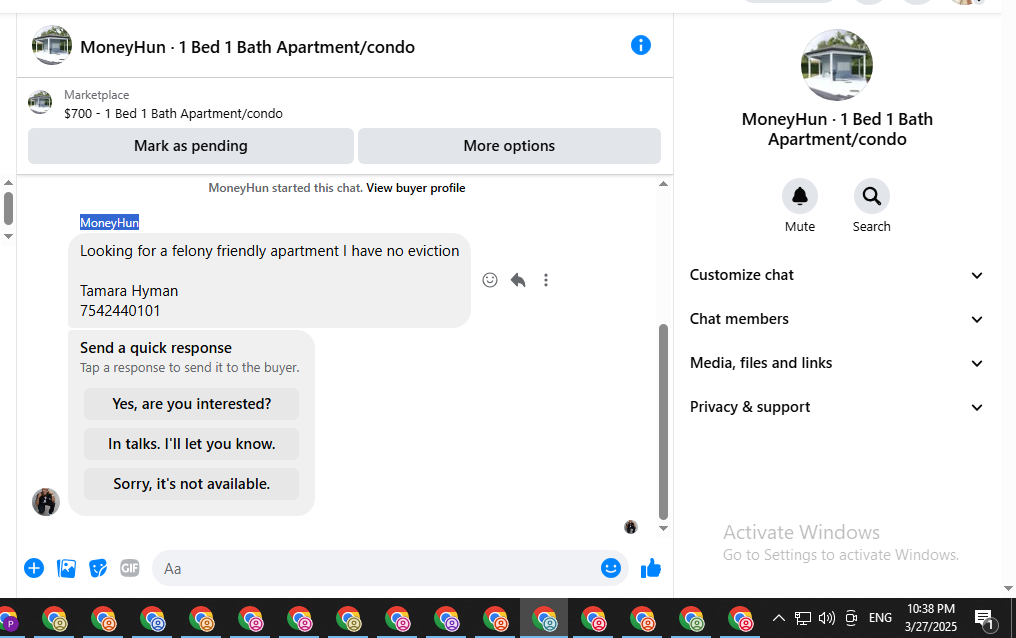The height and width of the screenshot is (638, 1016).
Task: Click the $700 Marketplace listing title
Action: 173,114
